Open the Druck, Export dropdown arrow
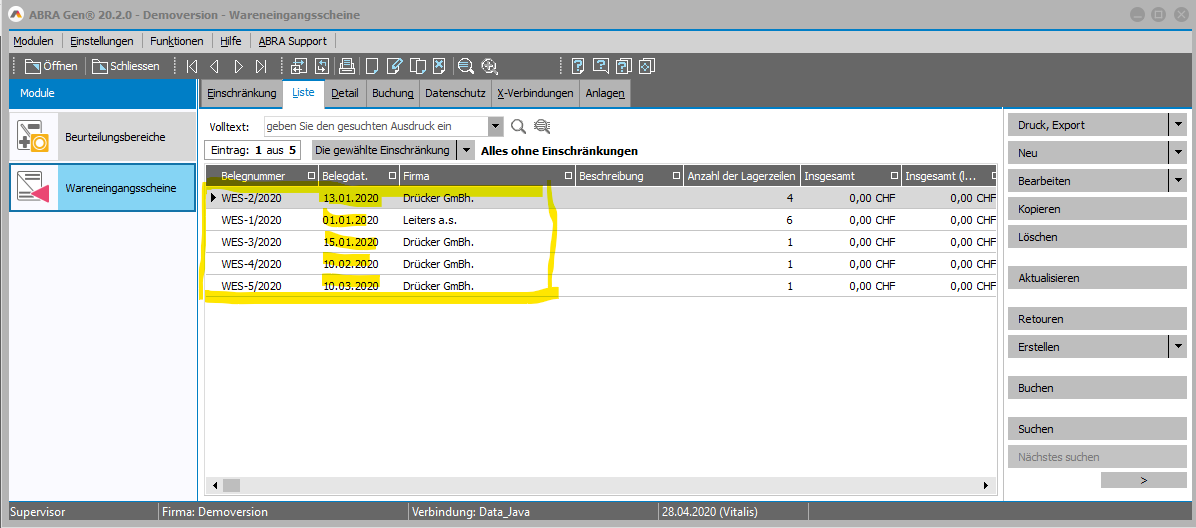The height and width of the screenshot is (528, 1196). (x=1177, y=125)
